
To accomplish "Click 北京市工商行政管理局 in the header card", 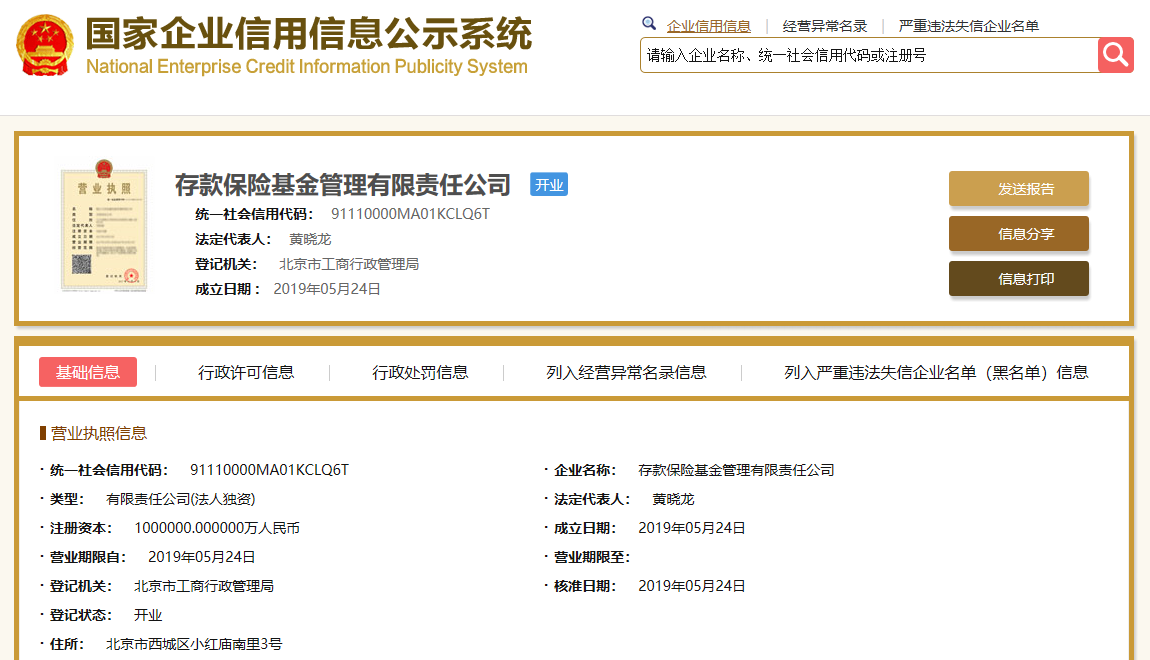I will (x=348, y=264).
